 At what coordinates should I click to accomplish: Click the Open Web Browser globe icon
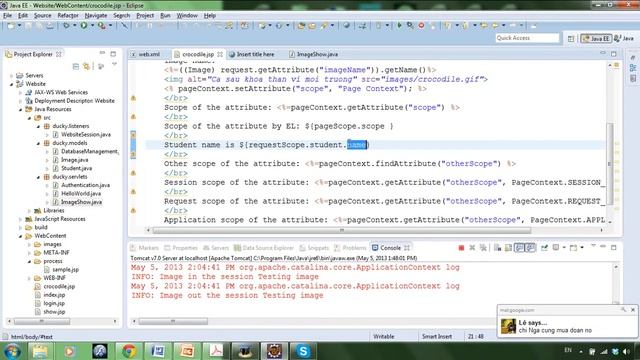(346, 25)
